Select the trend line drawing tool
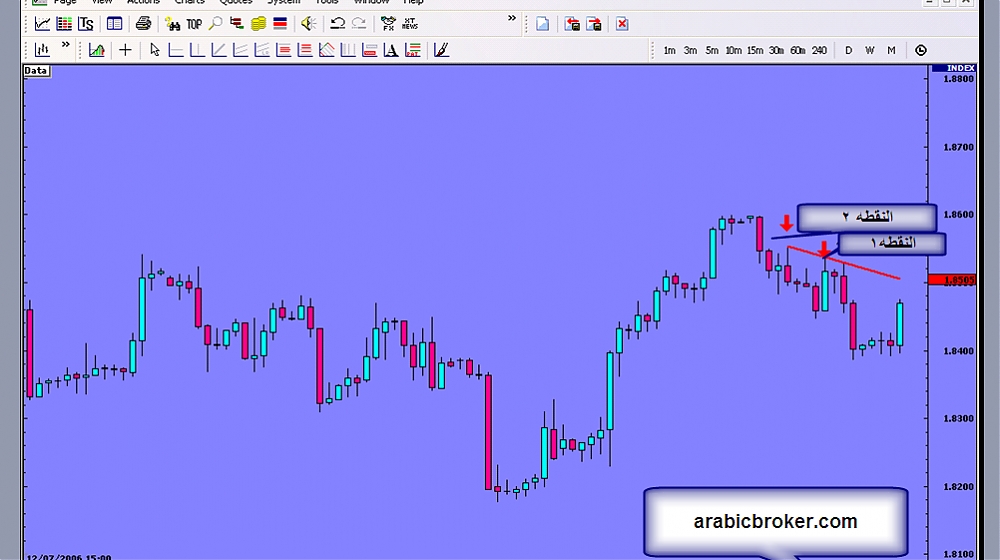 (x=219, y=50)
